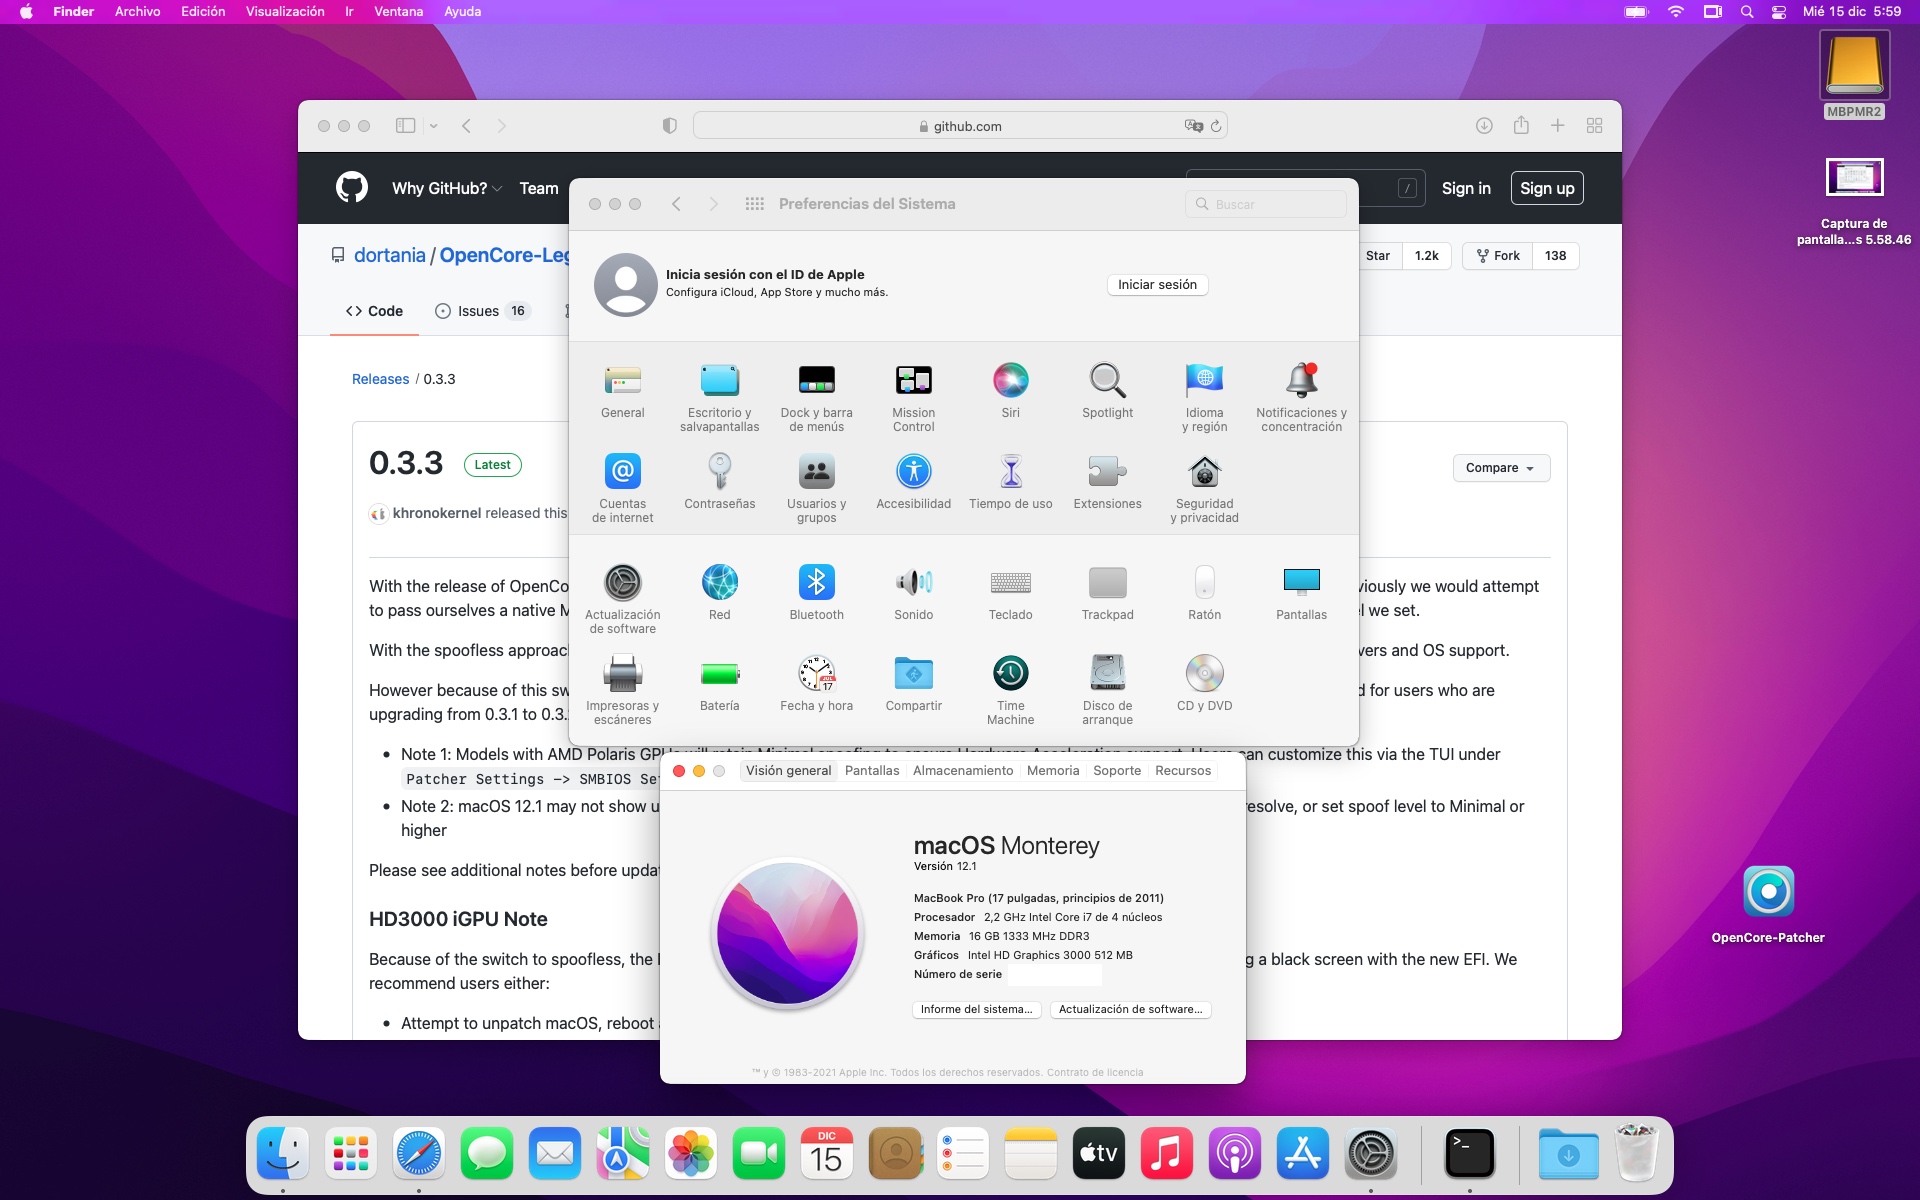Open the Batería preference pane
Screen dimensions: 1920x1200
coord(719,674)
